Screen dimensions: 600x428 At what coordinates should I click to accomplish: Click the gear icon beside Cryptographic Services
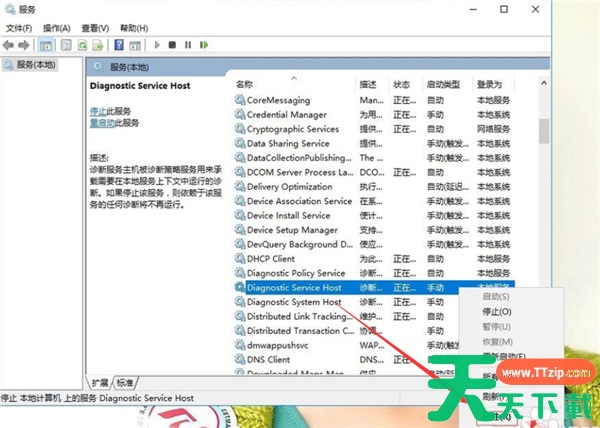pos(240,129)
